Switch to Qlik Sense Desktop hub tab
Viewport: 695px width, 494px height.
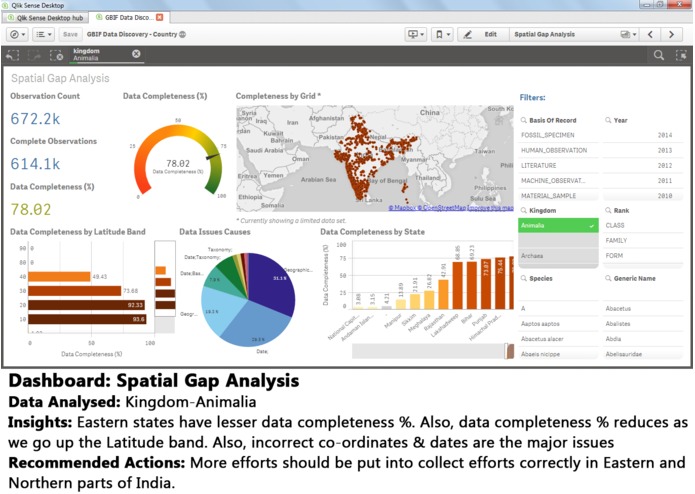tap(46, 18)
